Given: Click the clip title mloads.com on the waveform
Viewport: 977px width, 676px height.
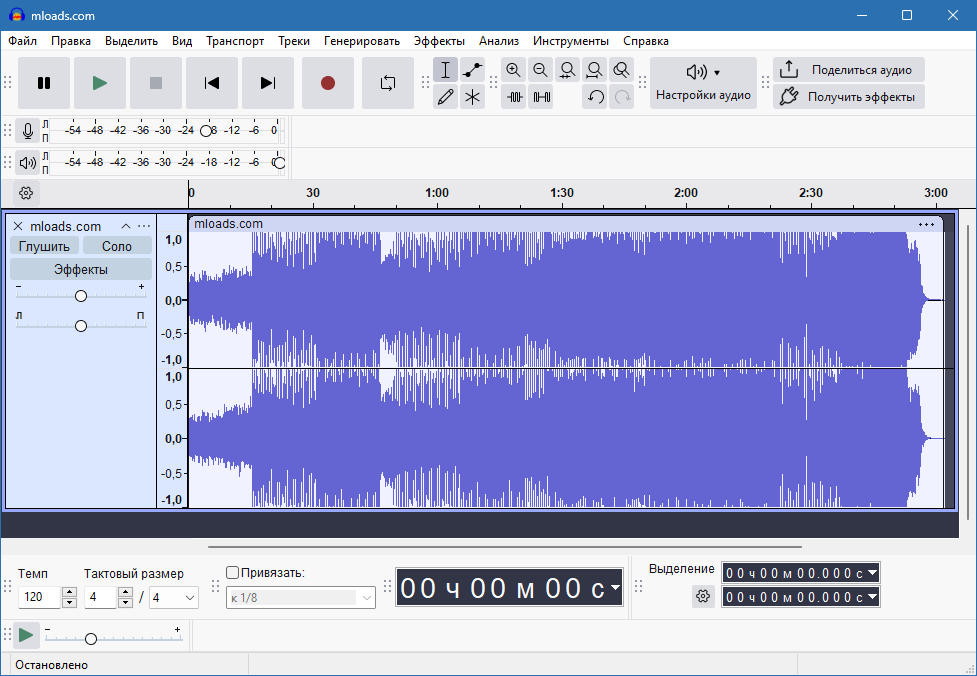Looking at the screenshot, I should (229, 224).
